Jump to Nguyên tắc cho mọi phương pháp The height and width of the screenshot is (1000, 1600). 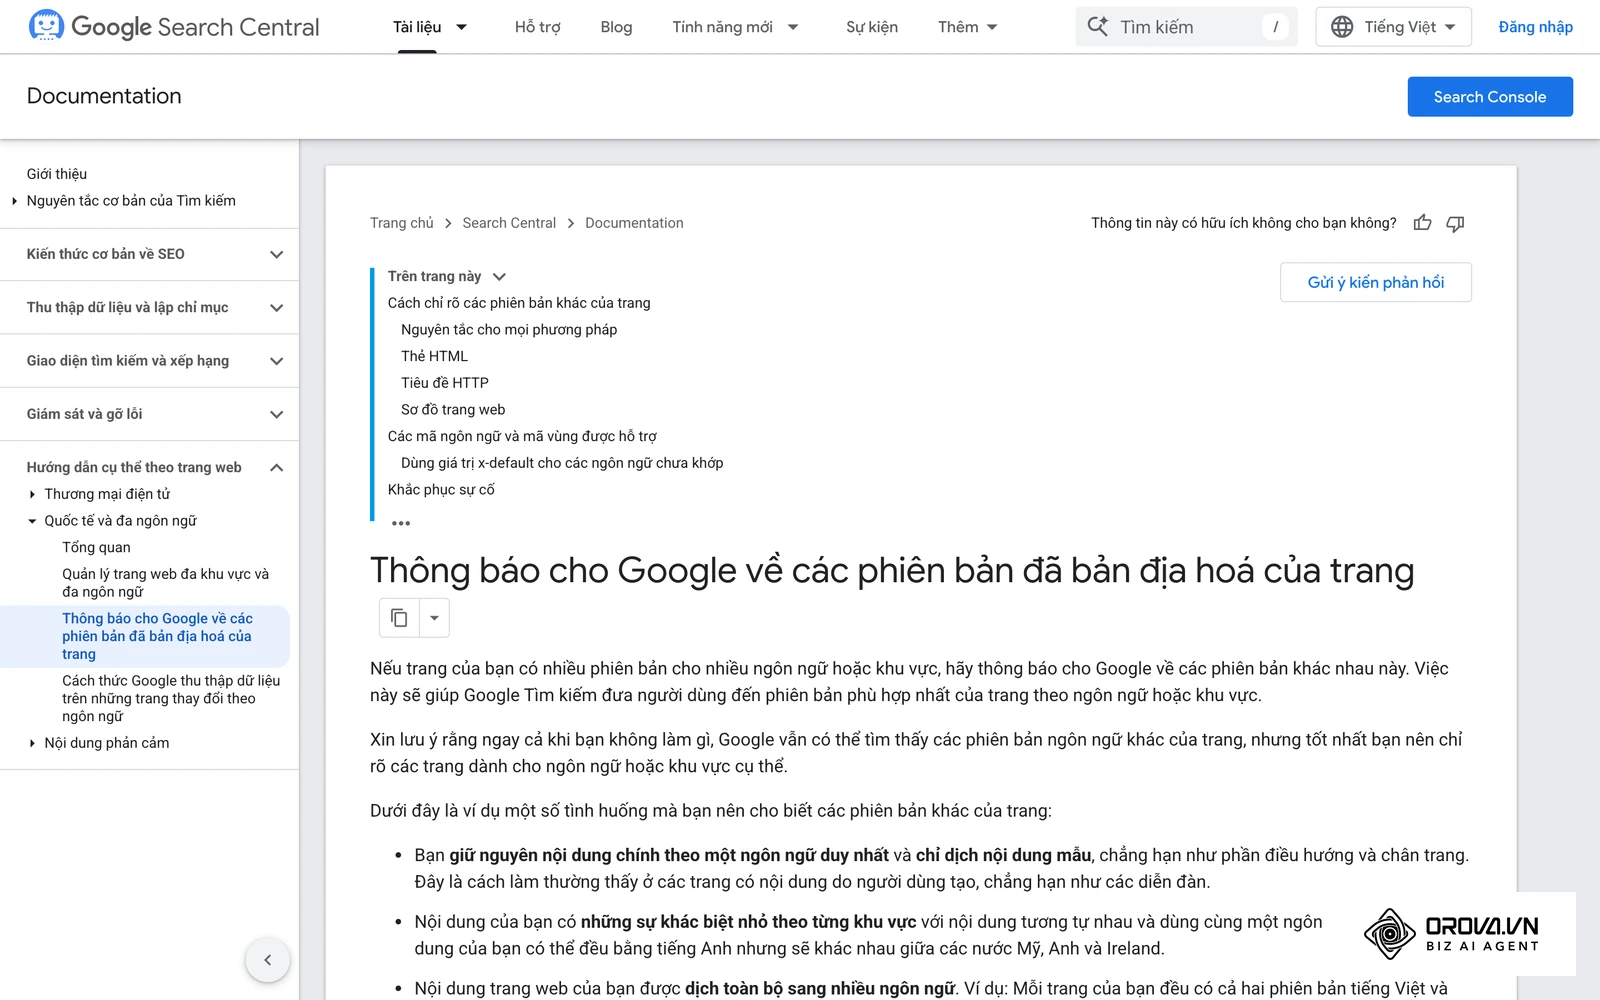coord(509,329)
